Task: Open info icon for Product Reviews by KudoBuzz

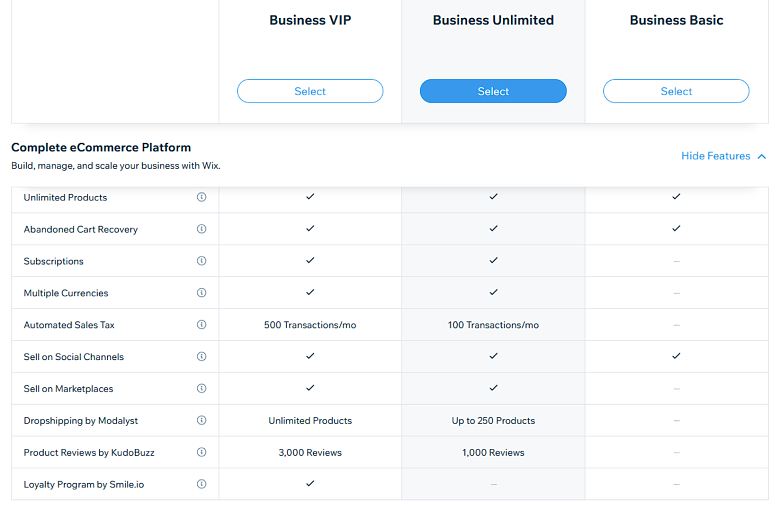Action: tap(201, 452)
